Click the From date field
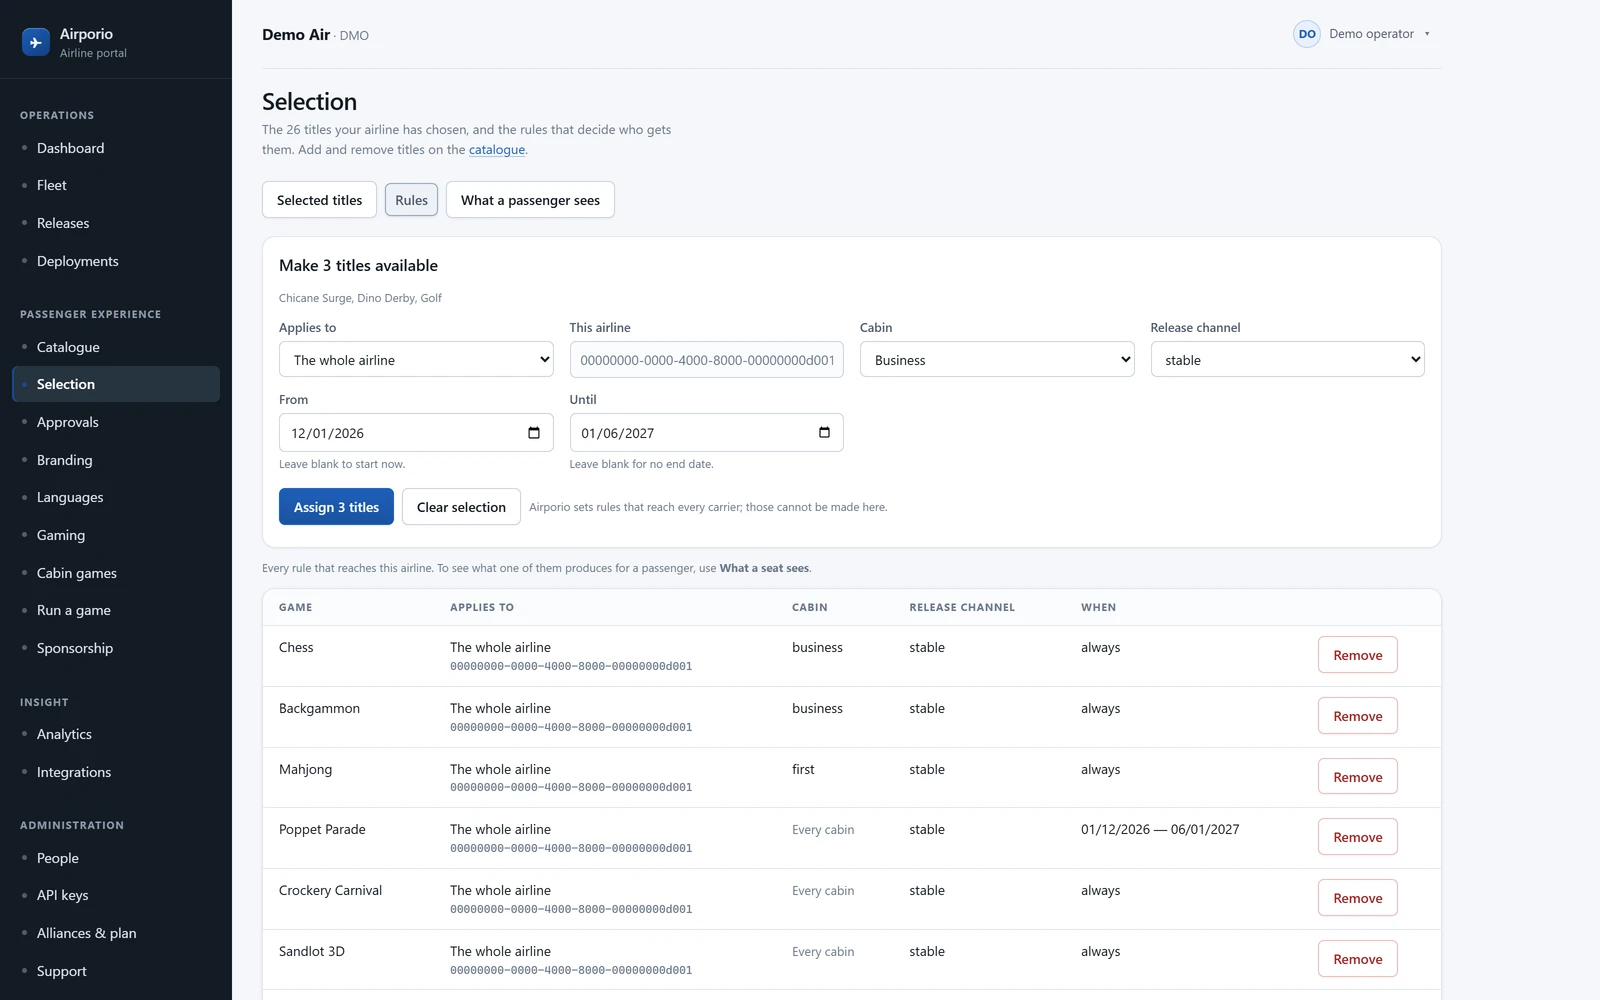Screen dimensions: 1600x1000 pyautogui.click(x=416, y=433)
